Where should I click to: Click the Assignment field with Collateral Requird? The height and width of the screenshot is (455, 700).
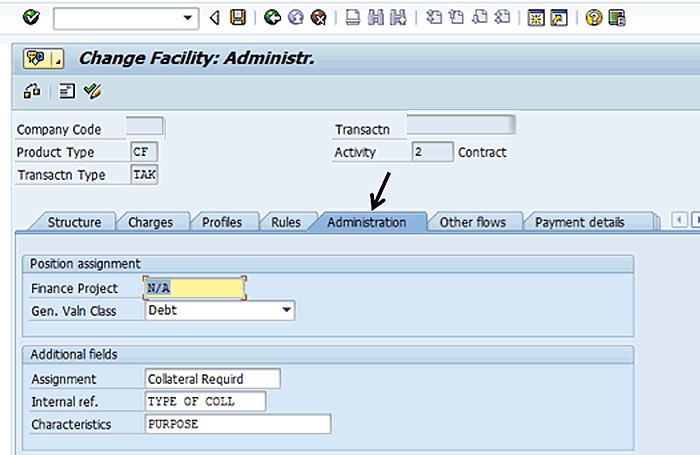(212, 379)
